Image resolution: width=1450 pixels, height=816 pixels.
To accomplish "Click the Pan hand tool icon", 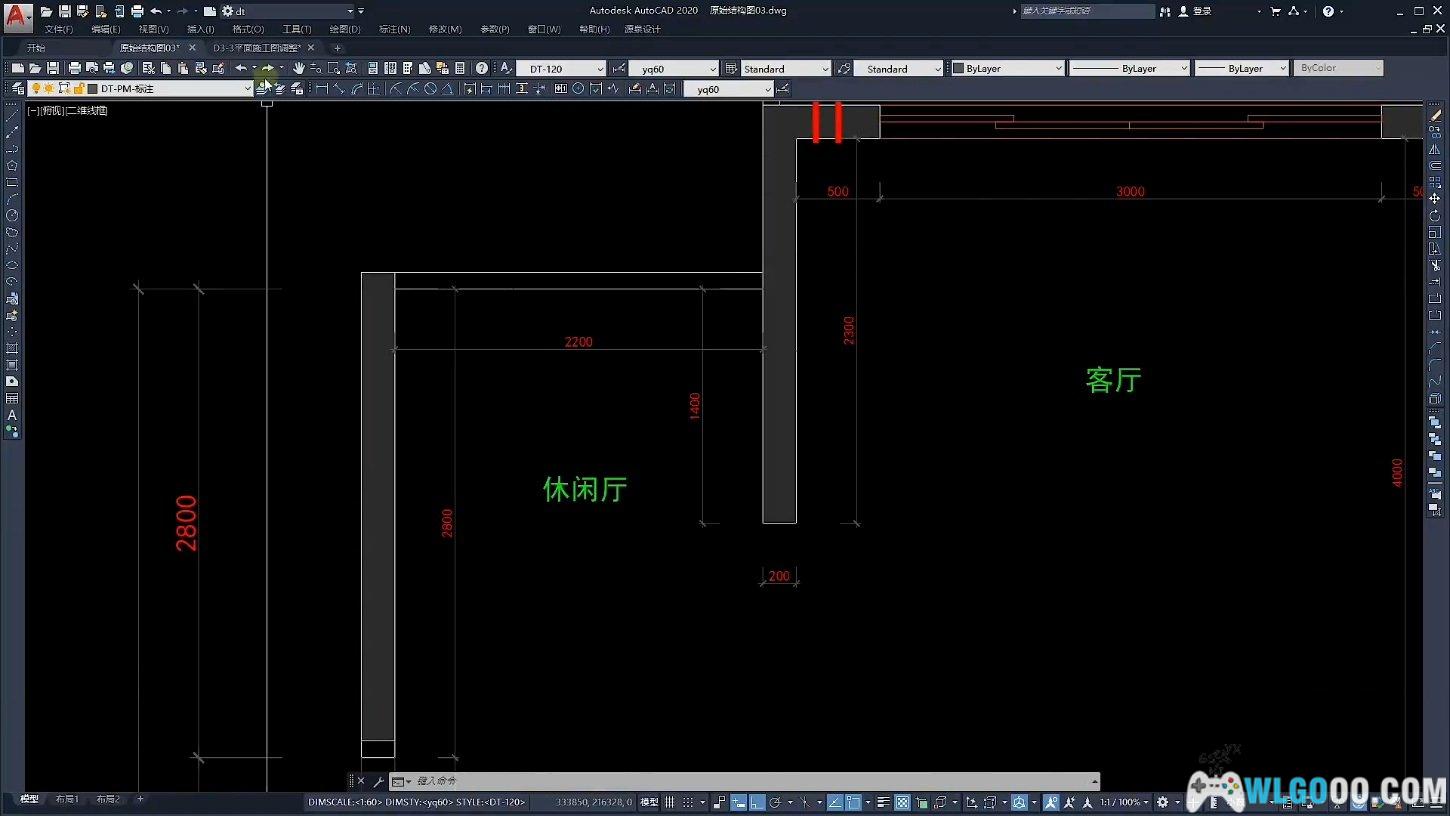I will (298, 68).
